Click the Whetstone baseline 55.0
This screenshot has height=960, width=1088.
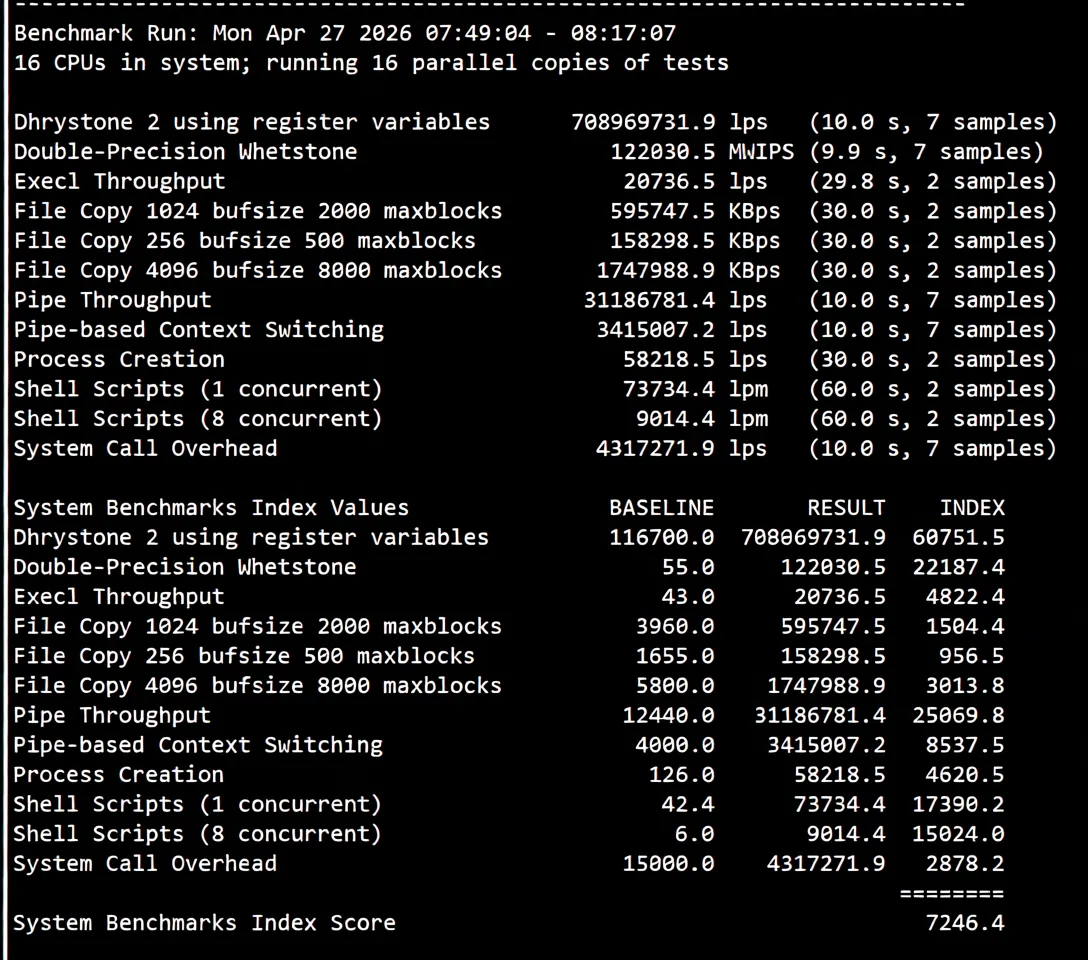tap(688, 567)
